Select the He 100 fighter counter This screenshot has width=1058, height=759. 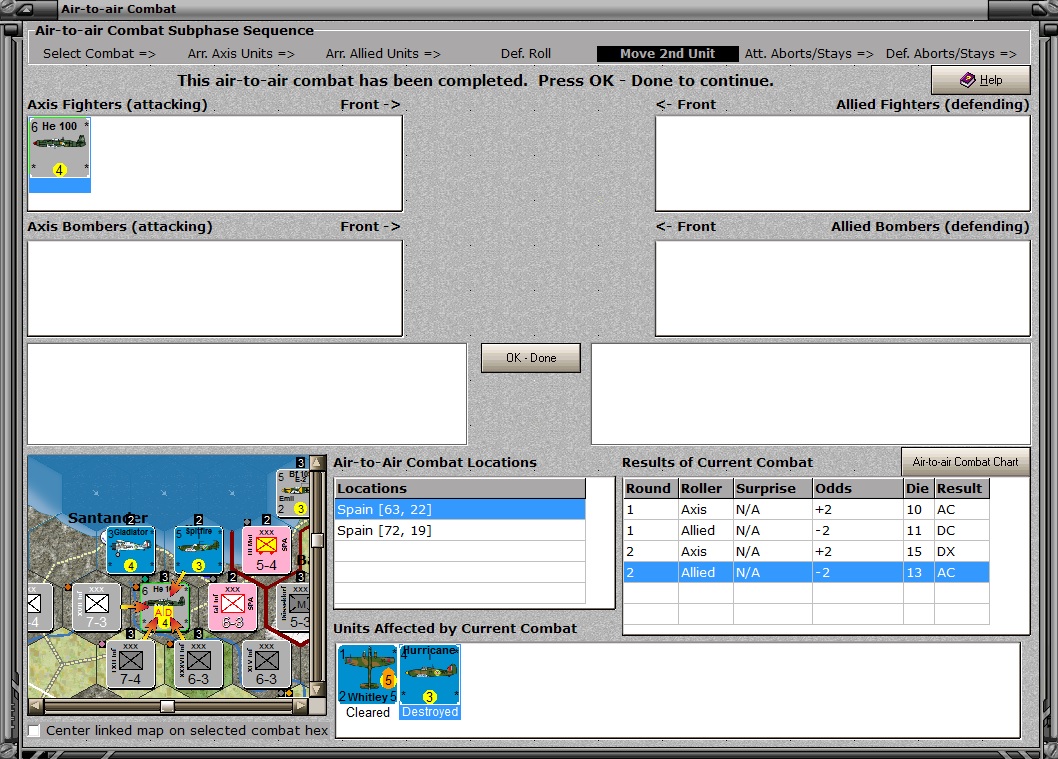point(59,148)
